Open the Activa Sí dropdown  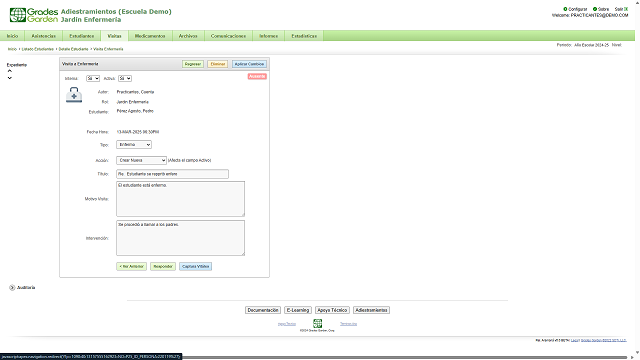click(x=125, y=78)
